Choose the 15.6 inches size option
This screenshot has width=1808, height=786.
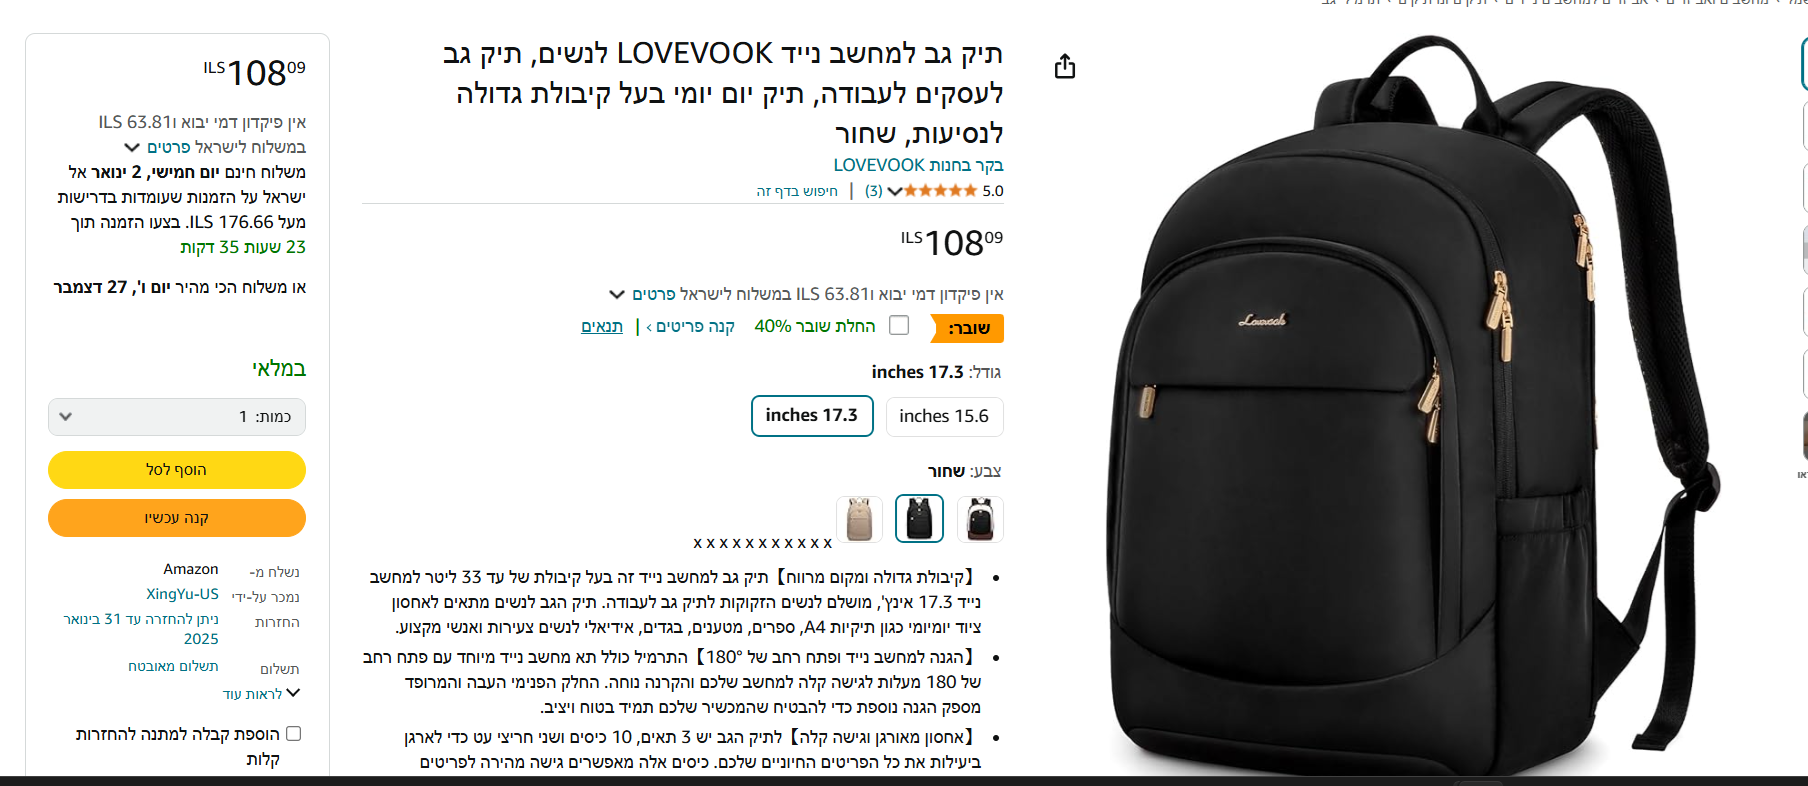tap(944, 416)
